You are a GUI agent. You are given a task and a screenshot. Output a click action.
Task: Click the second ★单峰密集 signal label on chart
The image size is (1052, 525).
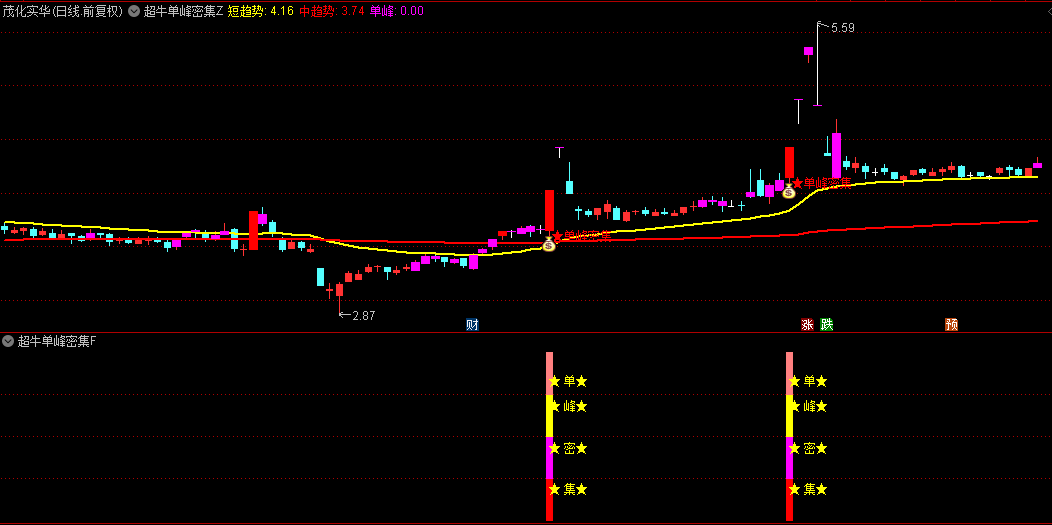[x=821, y=183]
